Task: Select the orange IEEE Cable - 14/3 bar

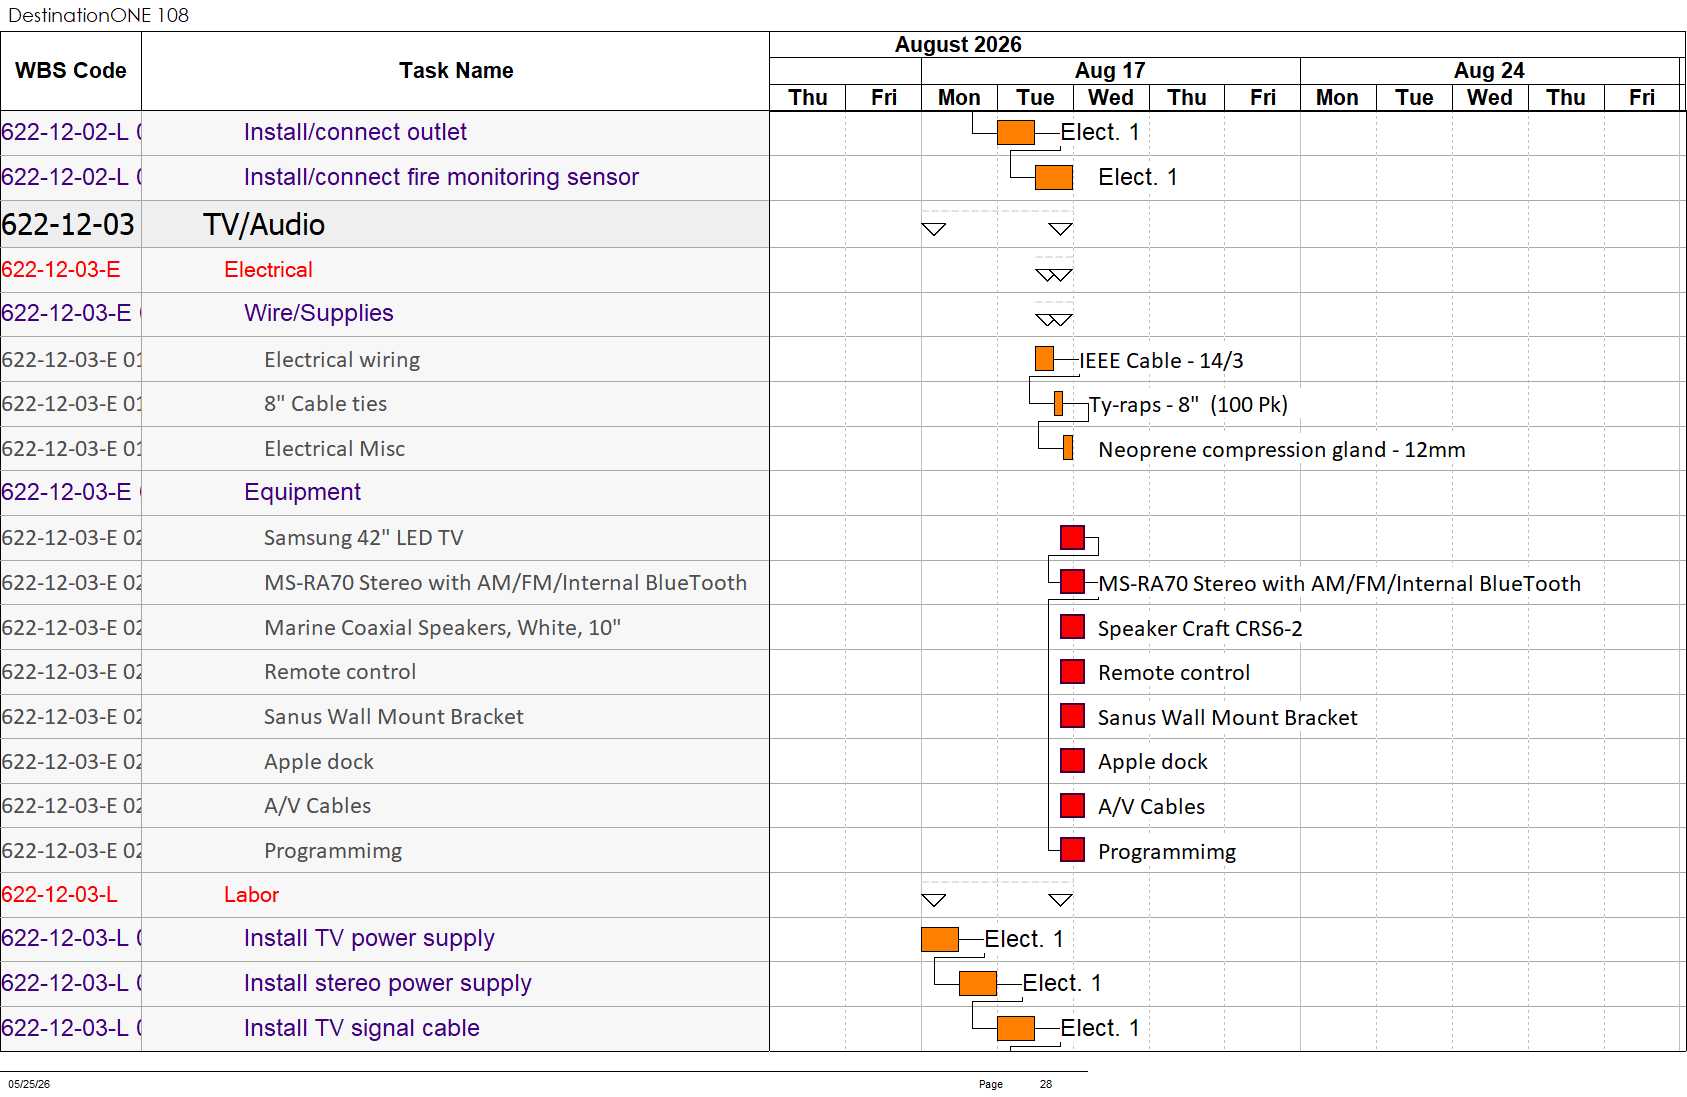Action: pyautogui.click(x=1044, y=358)
